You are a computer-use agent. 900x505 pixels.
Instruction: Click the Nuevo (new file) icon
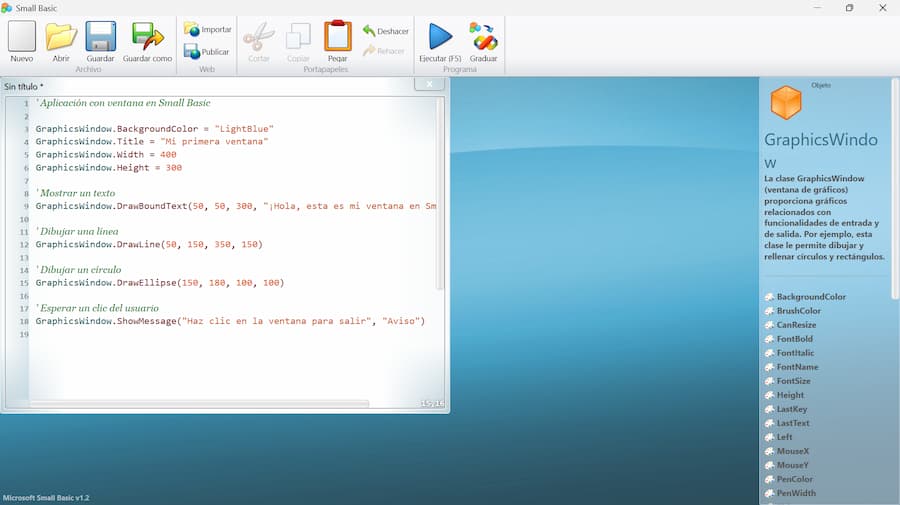22,36
